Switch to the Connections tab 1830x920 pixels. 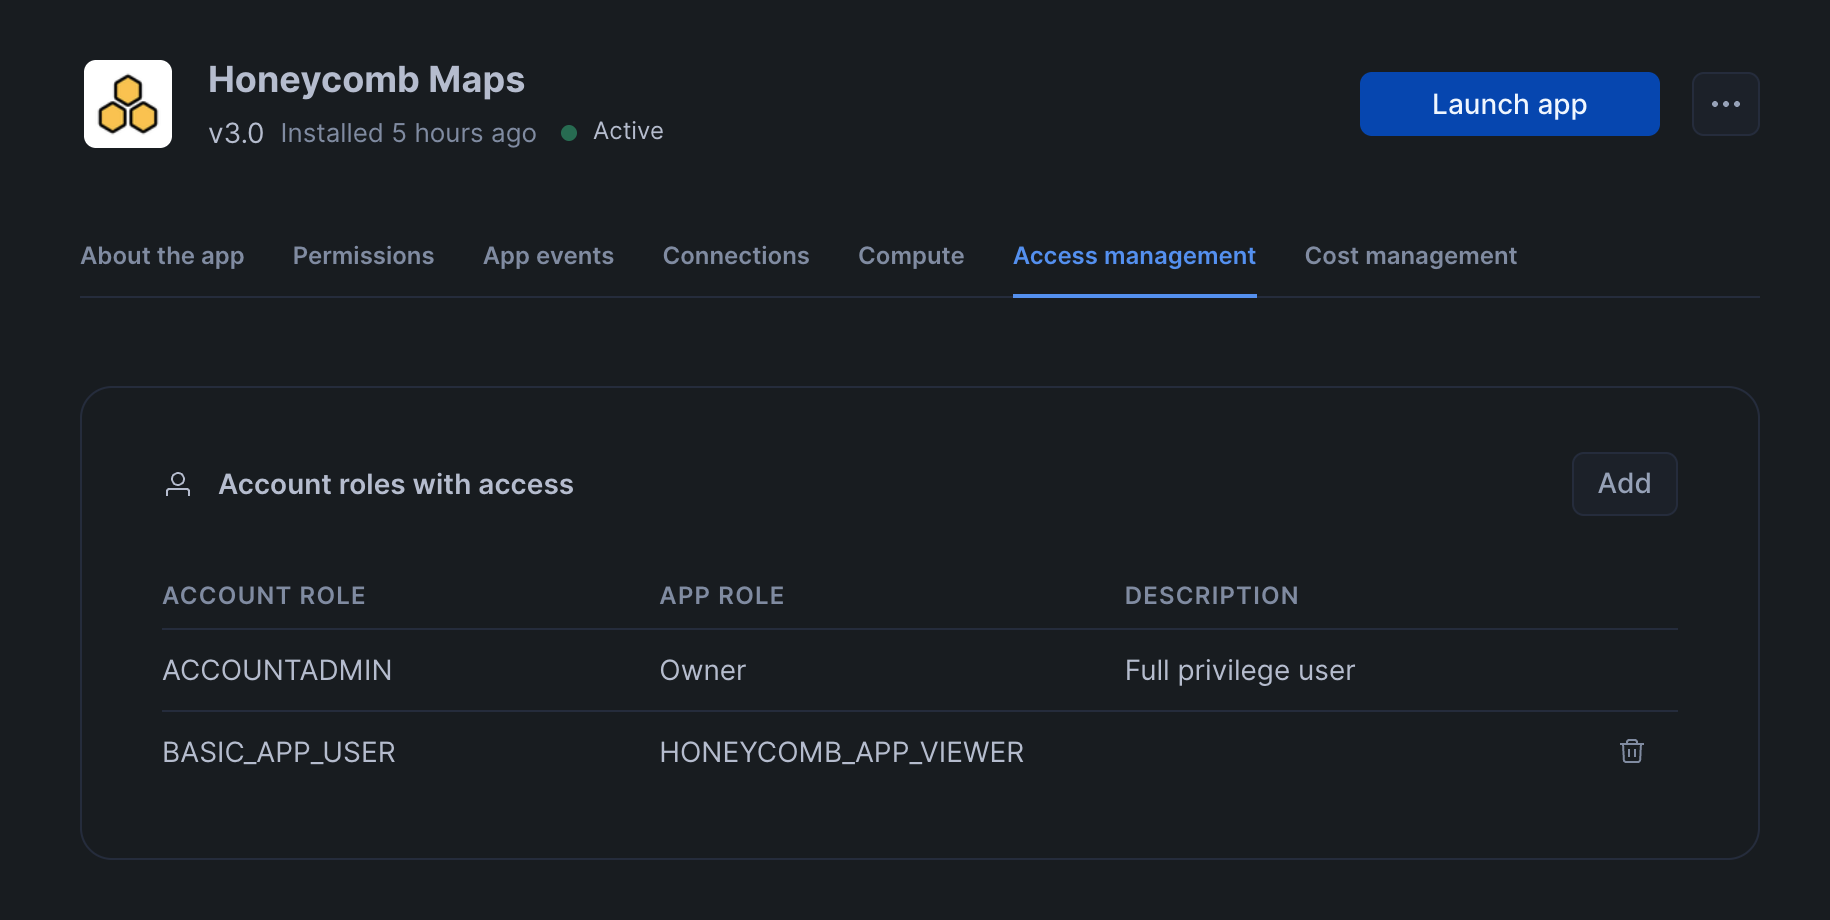click(735, 256)
